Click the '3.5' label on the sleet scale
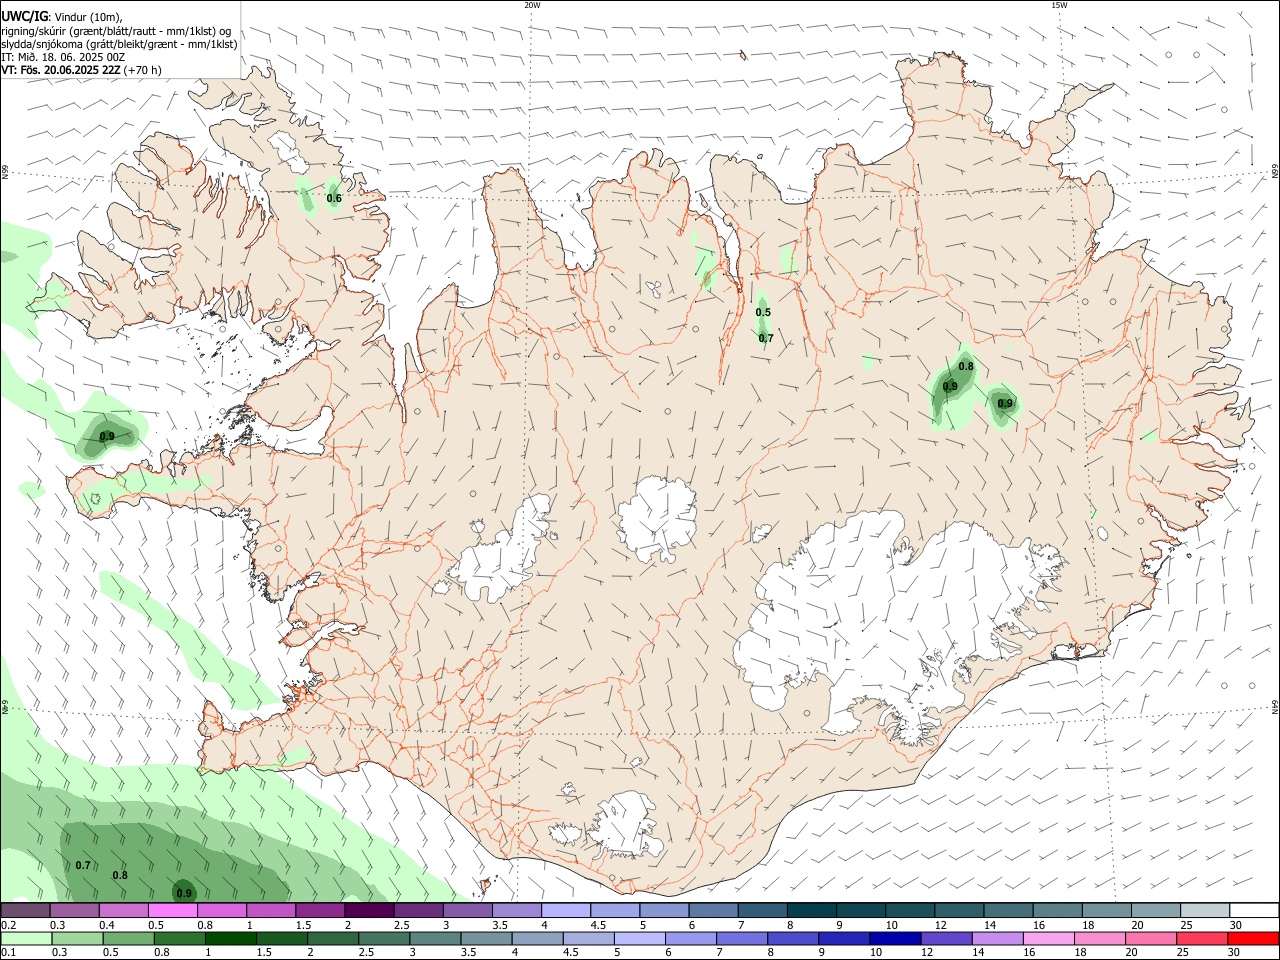This screenshot has height=960, width=1280. [x=500, y=925]
